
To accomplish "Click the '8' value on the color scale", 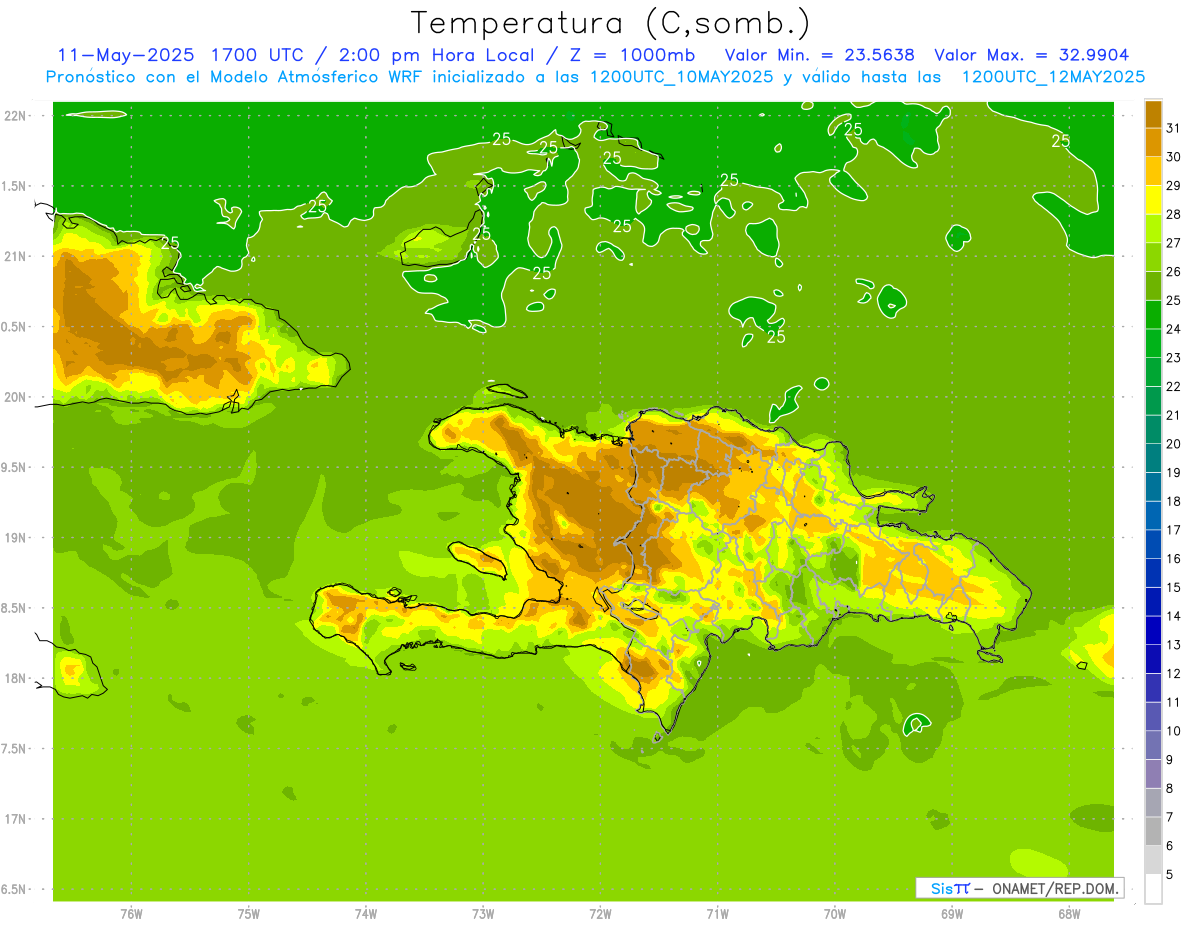I will click(x=1170, y=789).
